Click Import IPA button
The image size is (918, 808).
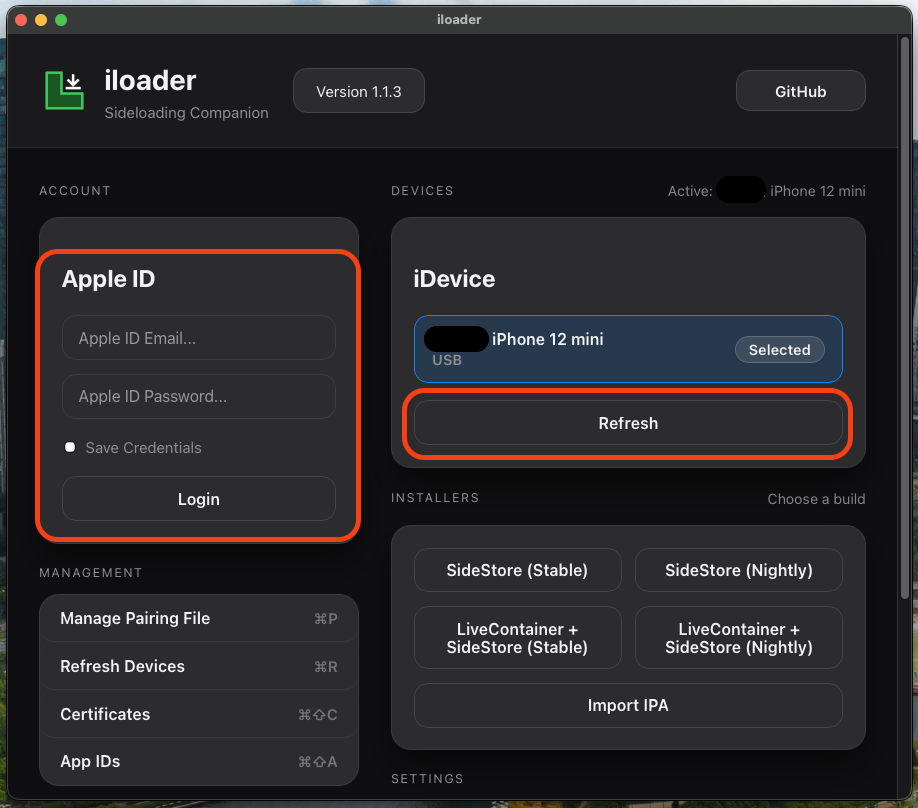point(628,705)
